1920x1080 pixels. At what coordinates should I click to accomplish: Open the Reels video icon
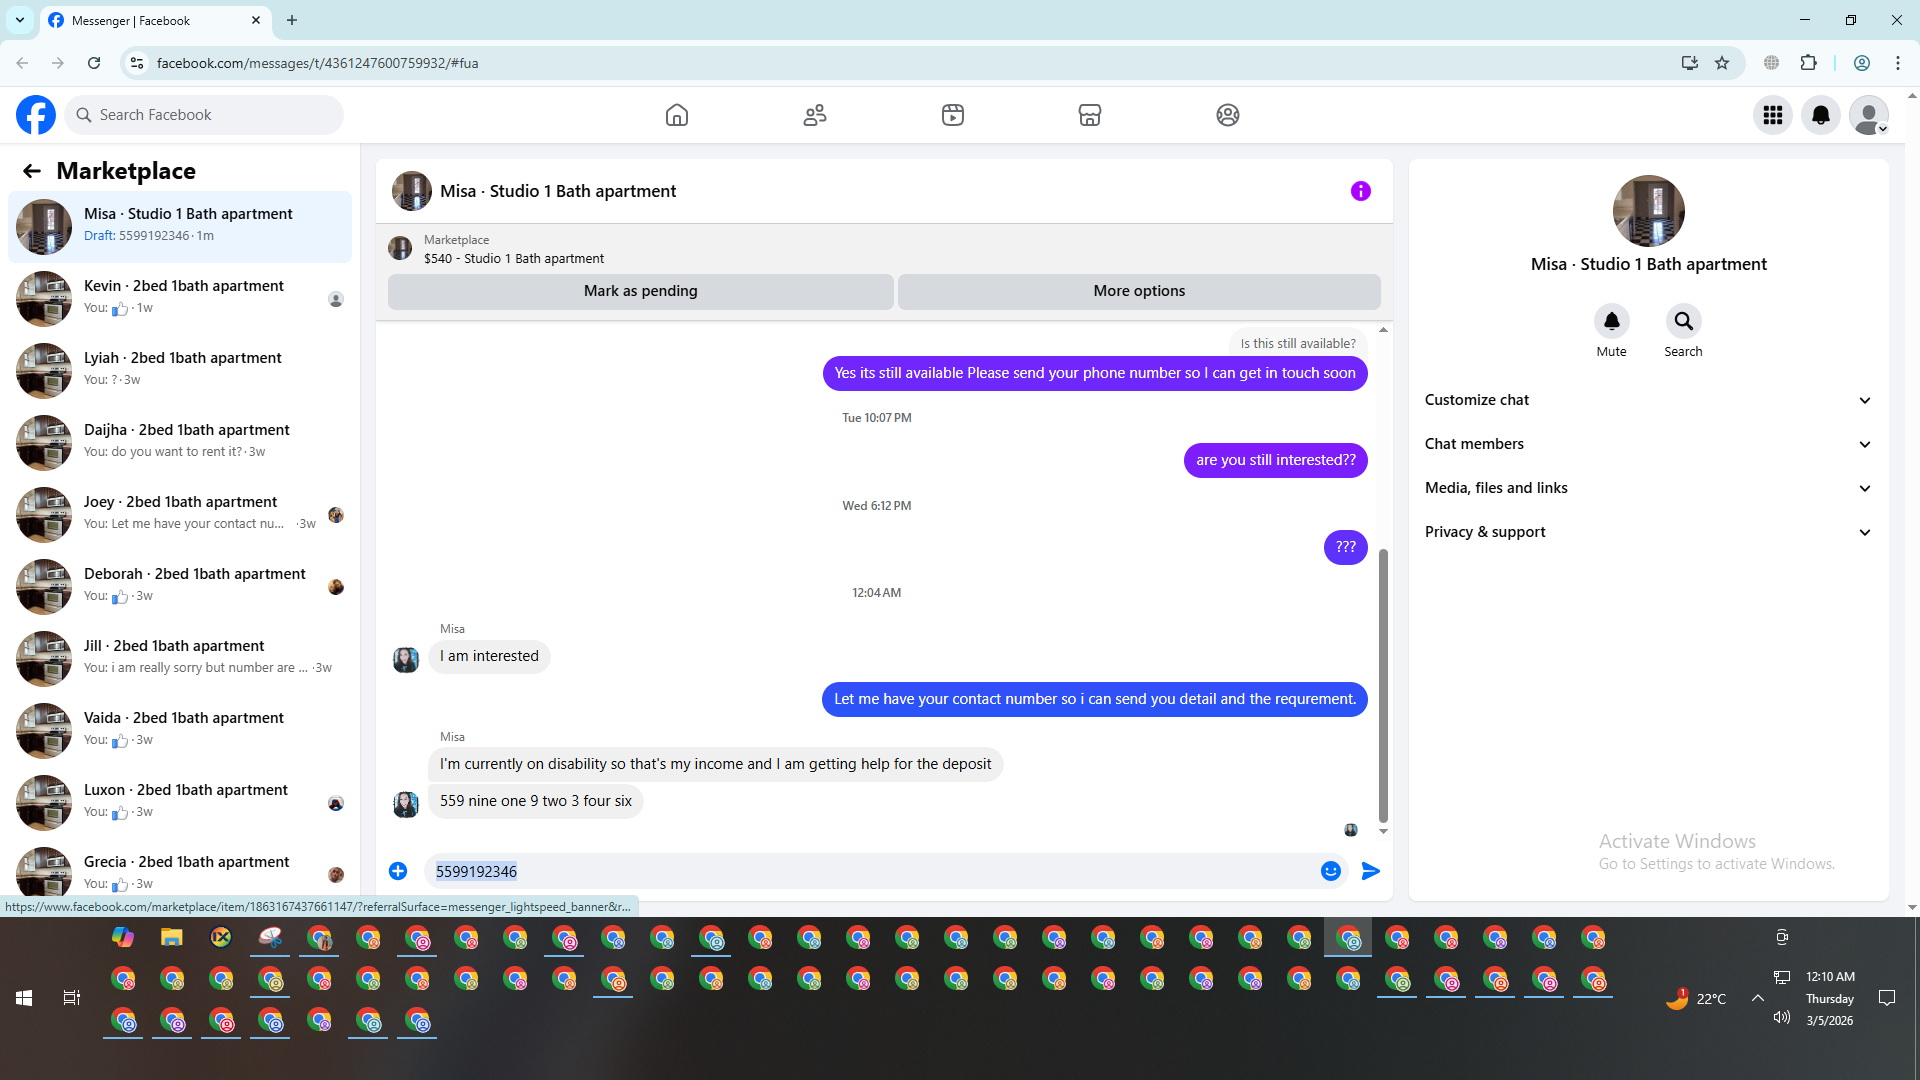point(953,115)
